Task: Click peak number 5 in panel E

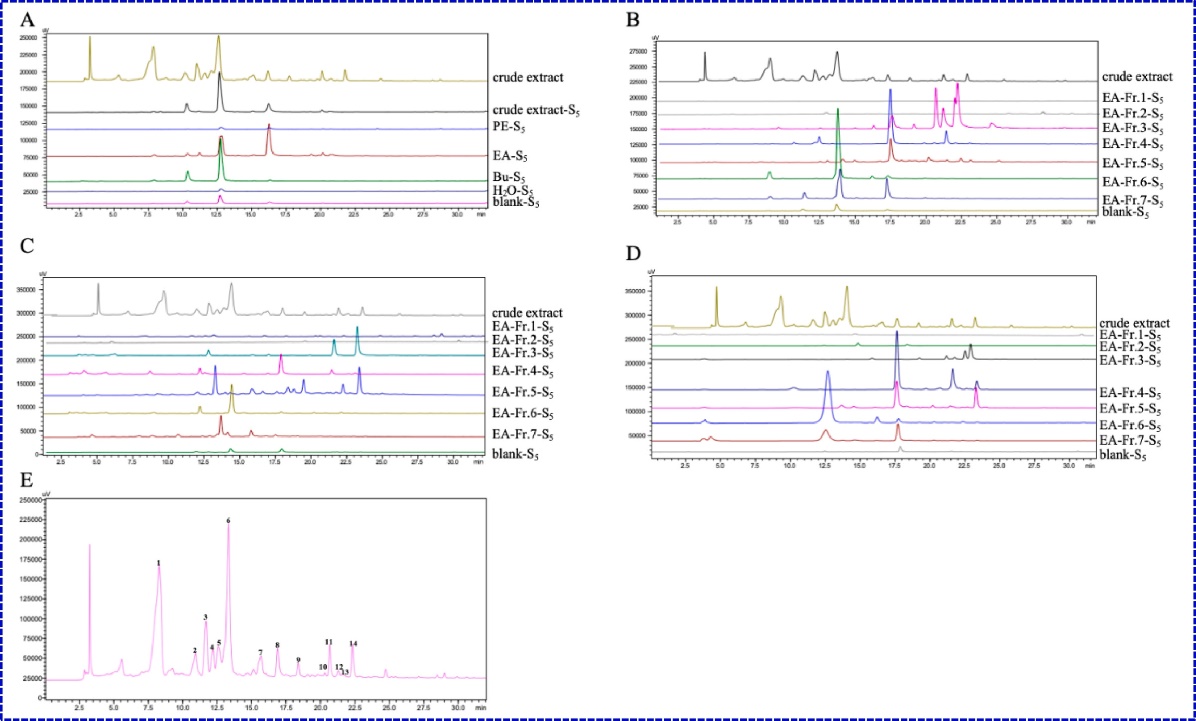Action: tap(219, 642)
